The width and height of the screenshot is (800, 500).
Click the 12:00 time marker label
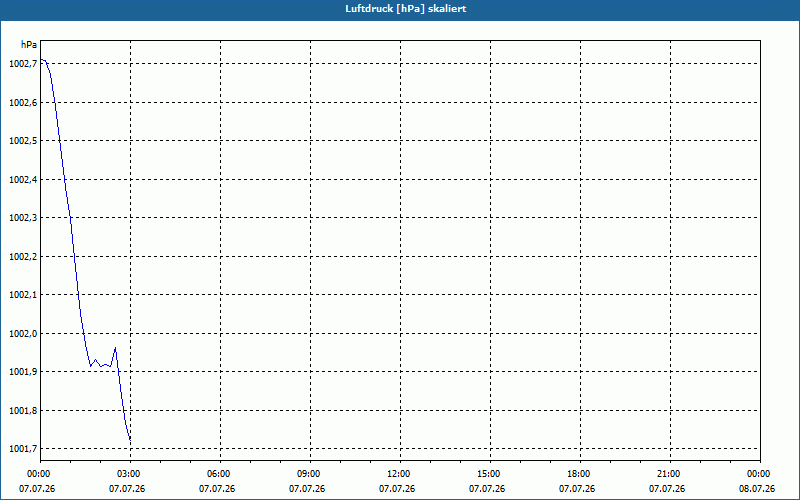pyautogui.click(x=400, y=474)
